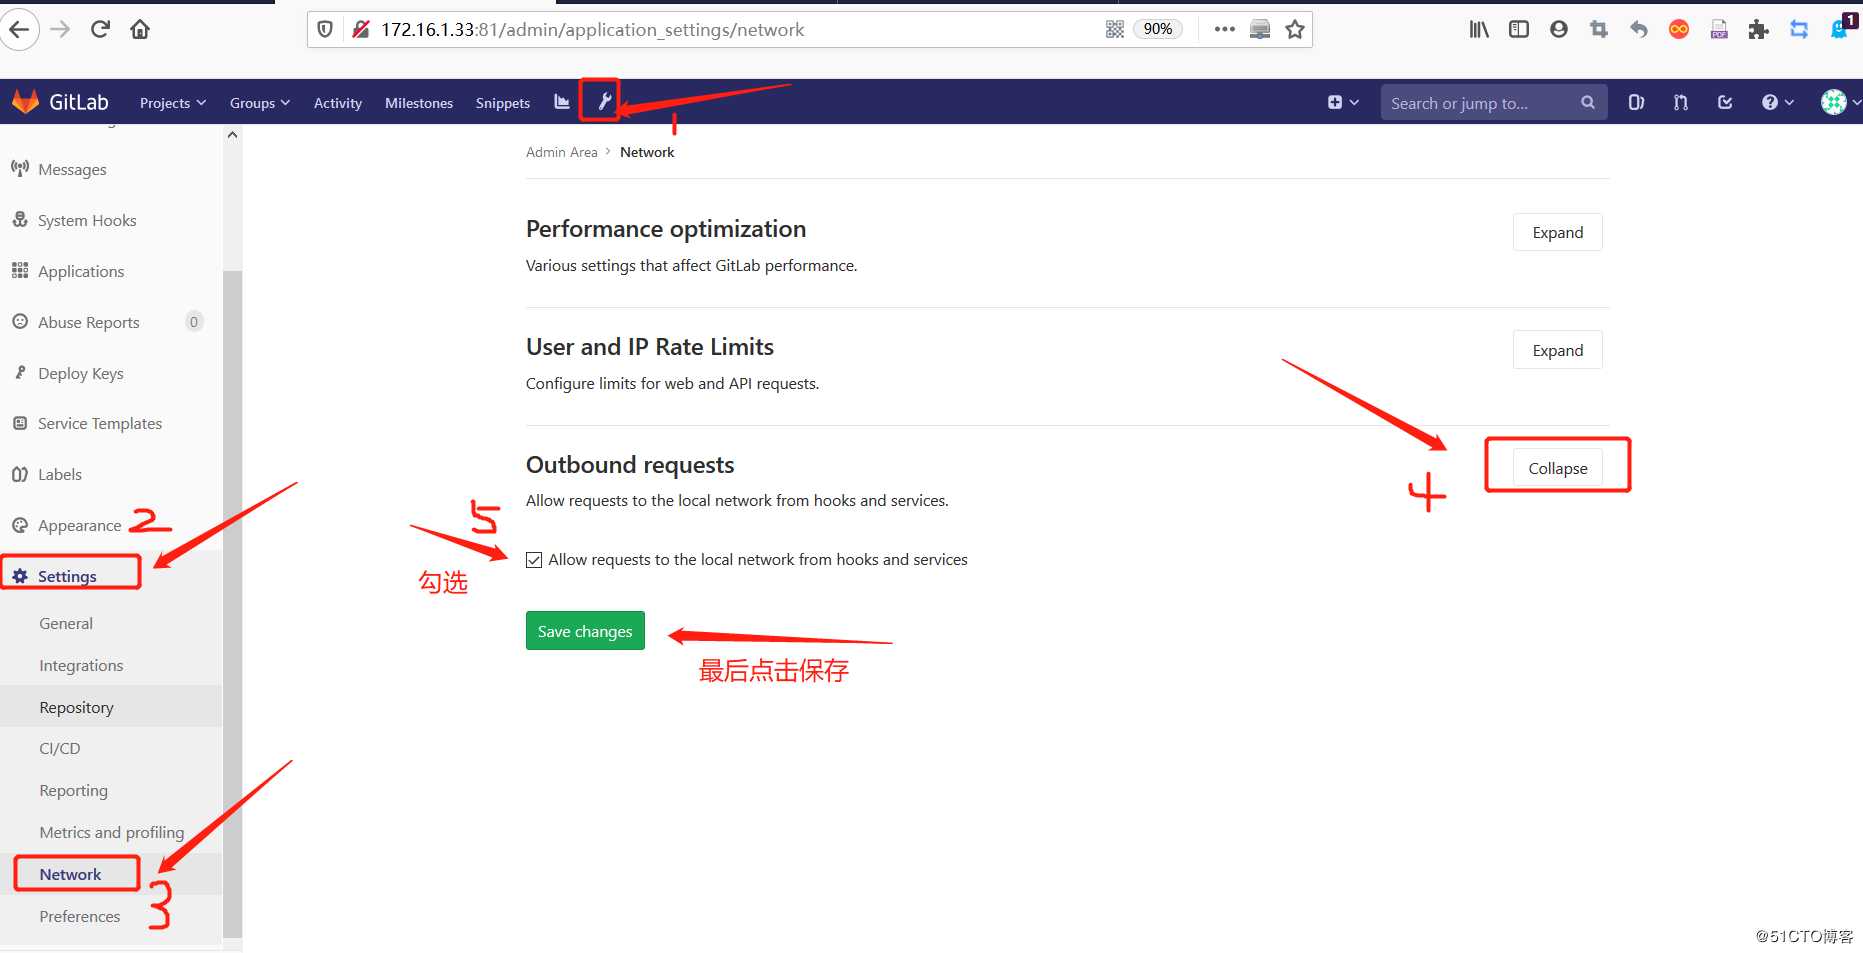Open Messages in the sidebar
The height and width of the screenshot is (953, 1863).
(x=72, y=169)
